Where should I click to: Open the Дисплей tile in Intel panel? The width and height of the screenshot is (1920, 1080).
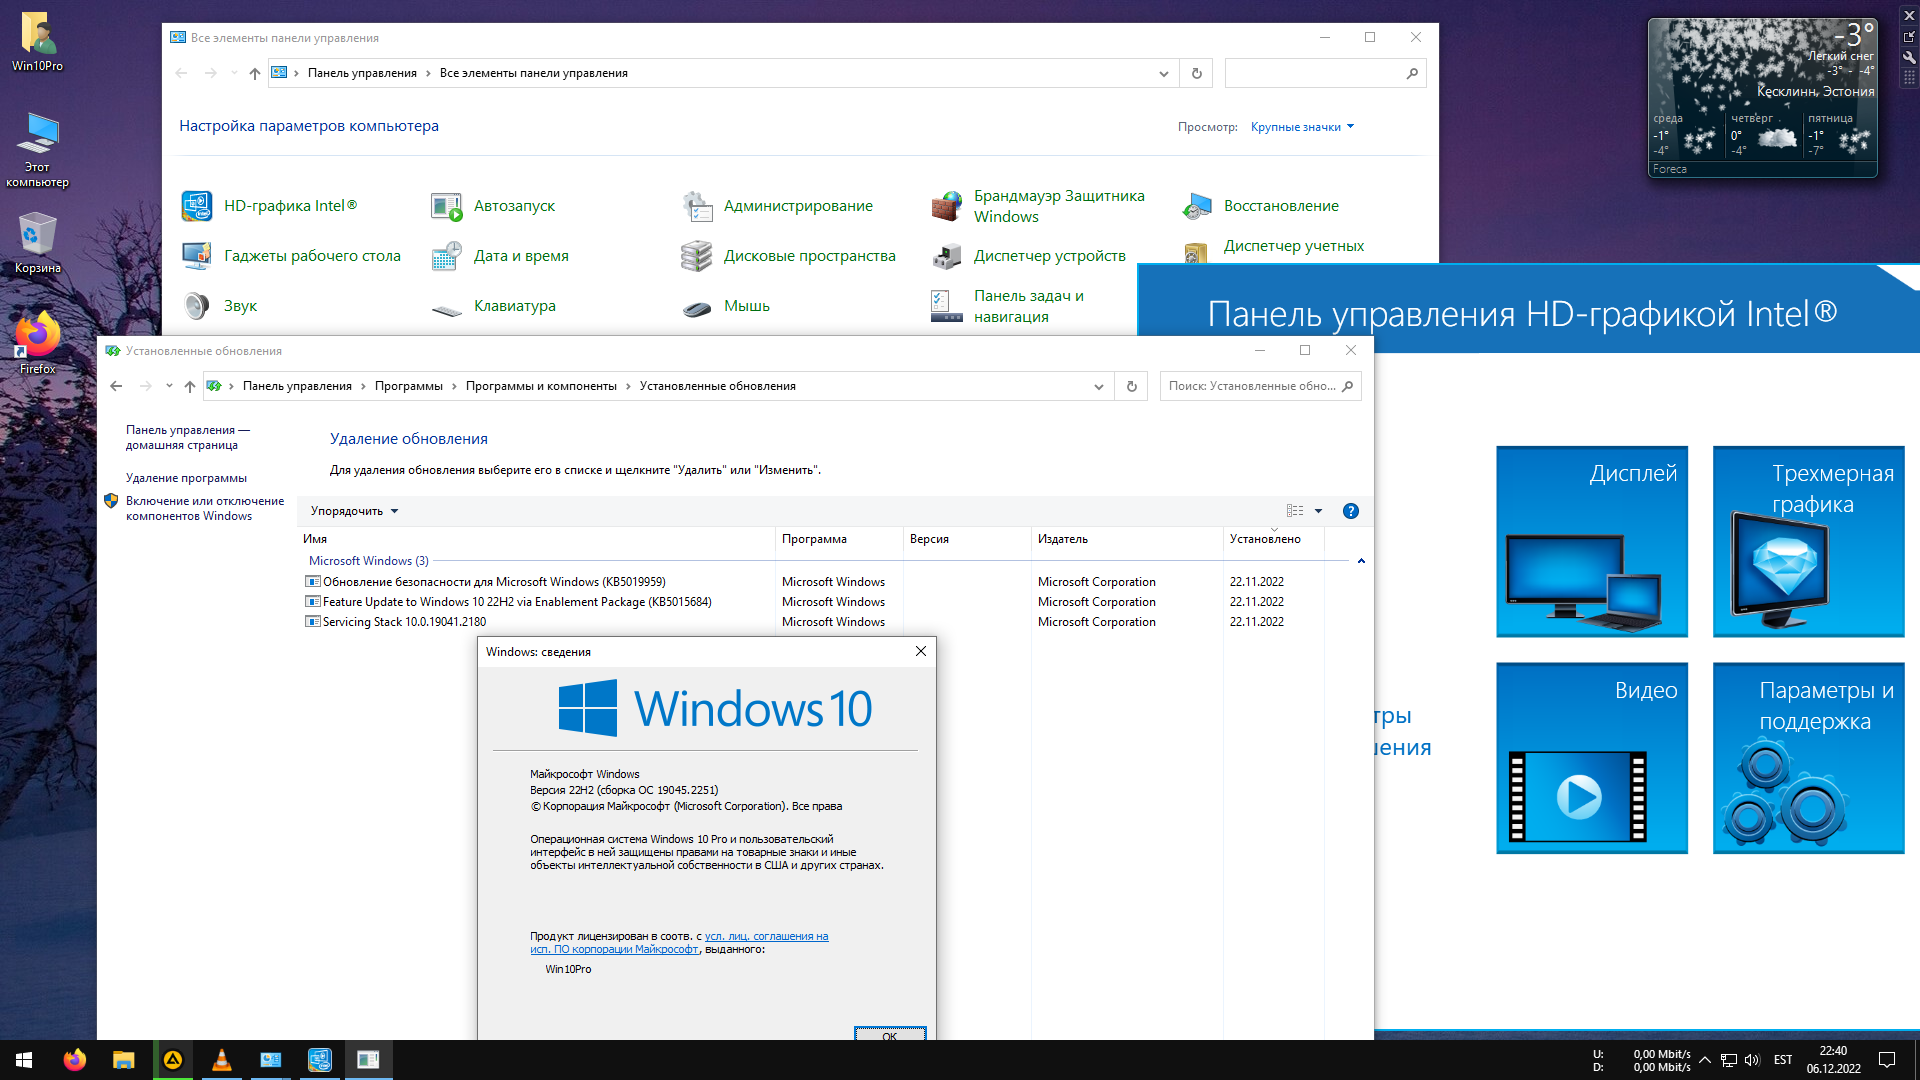click(1592, 541)
